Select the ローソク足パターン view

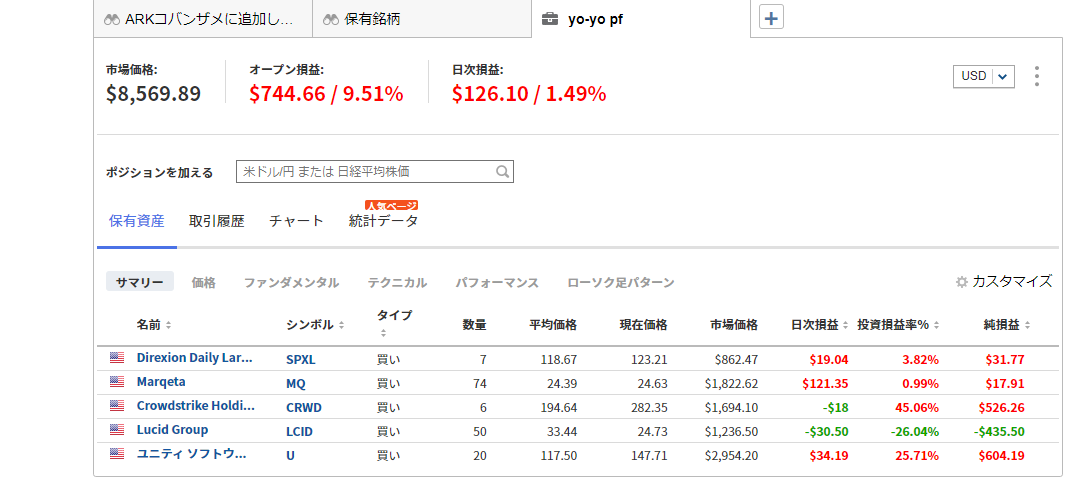620,283
